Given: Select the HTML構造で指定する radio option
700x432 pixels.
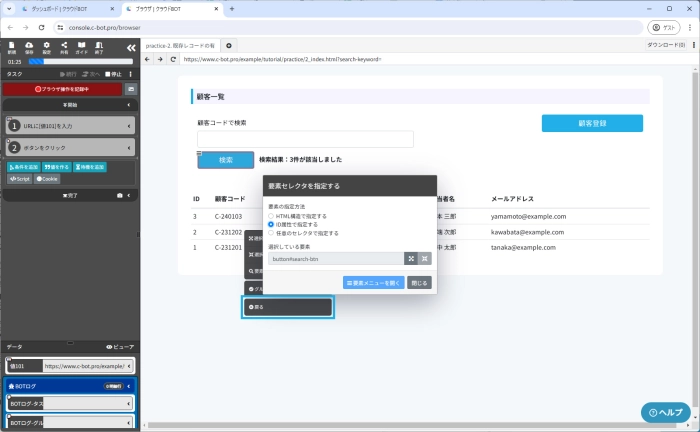Looking at the screenshot, I should (271, 216).
